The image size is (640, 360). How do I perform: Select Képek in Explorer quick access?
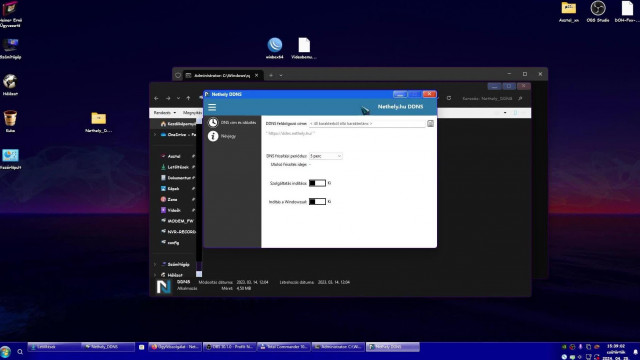173,189
